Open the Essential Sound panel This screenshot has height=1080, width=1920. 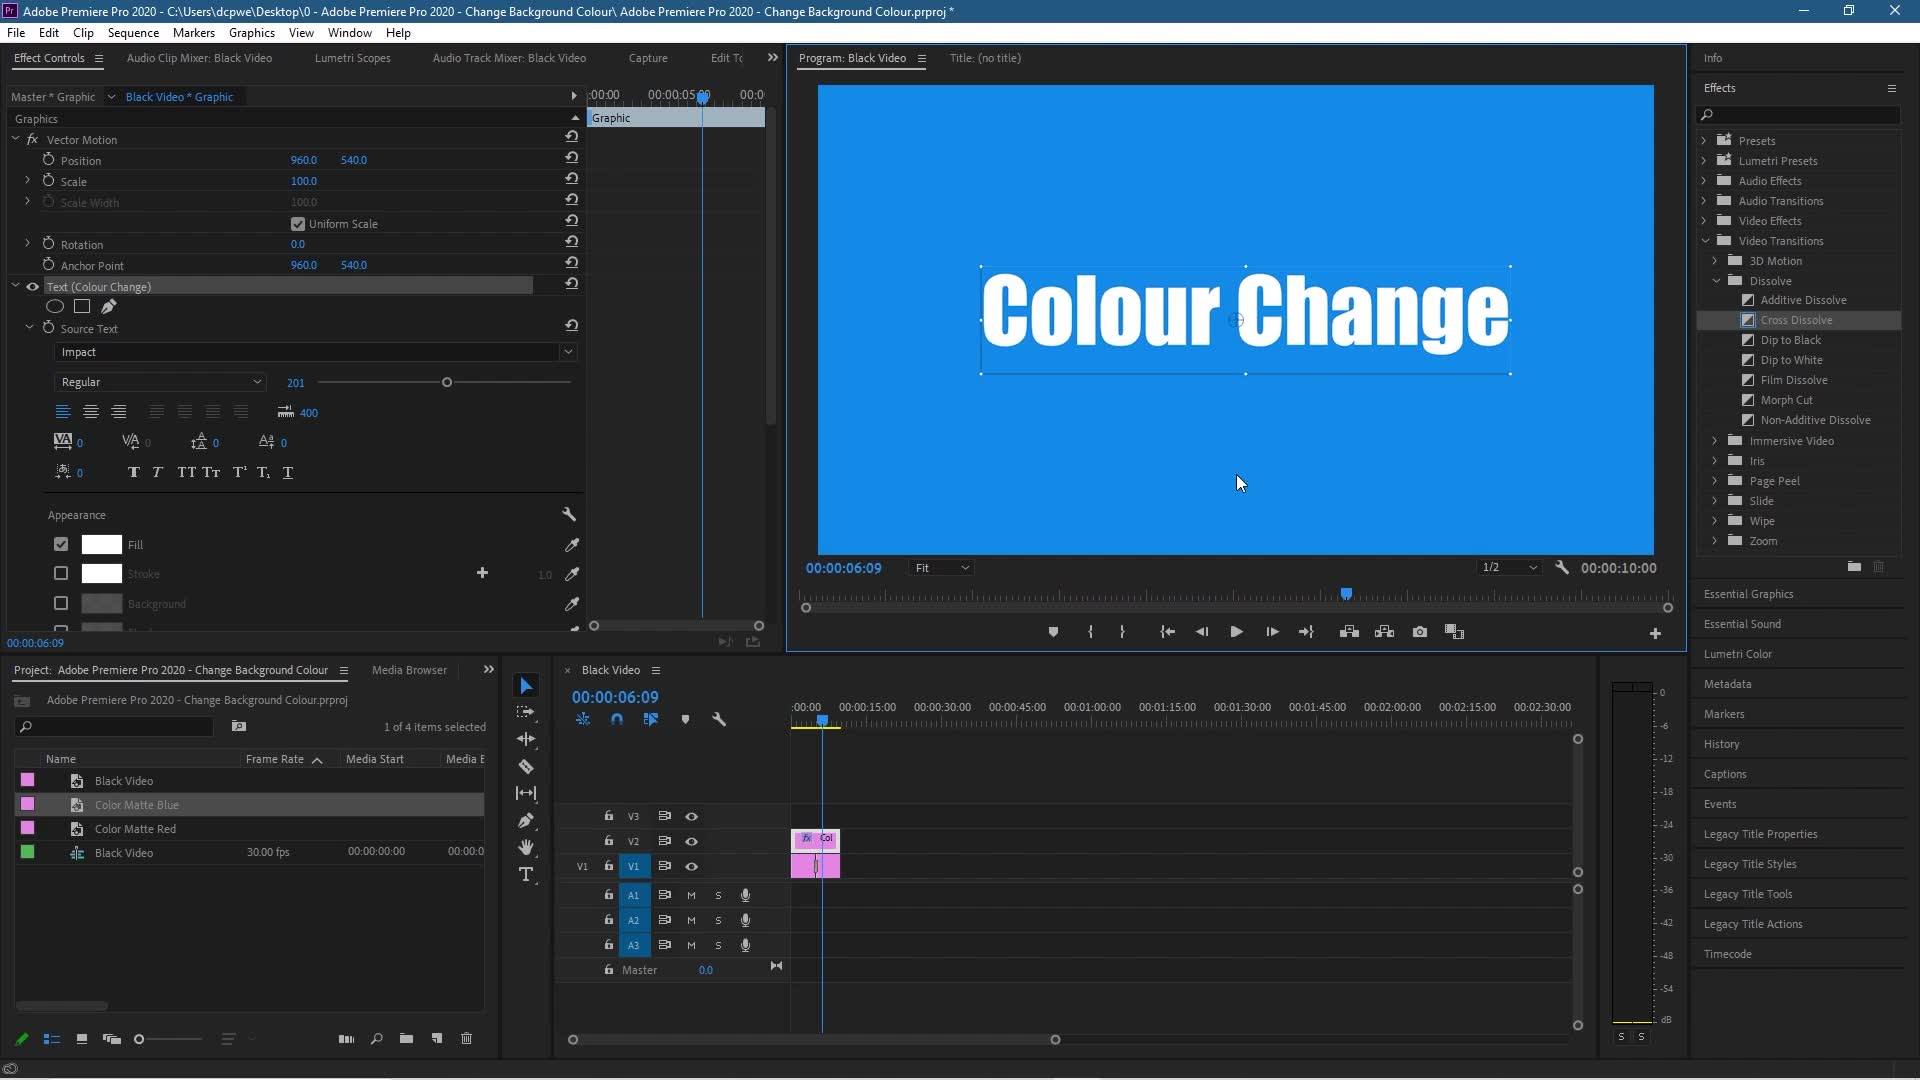click(x=1742, y=624)
